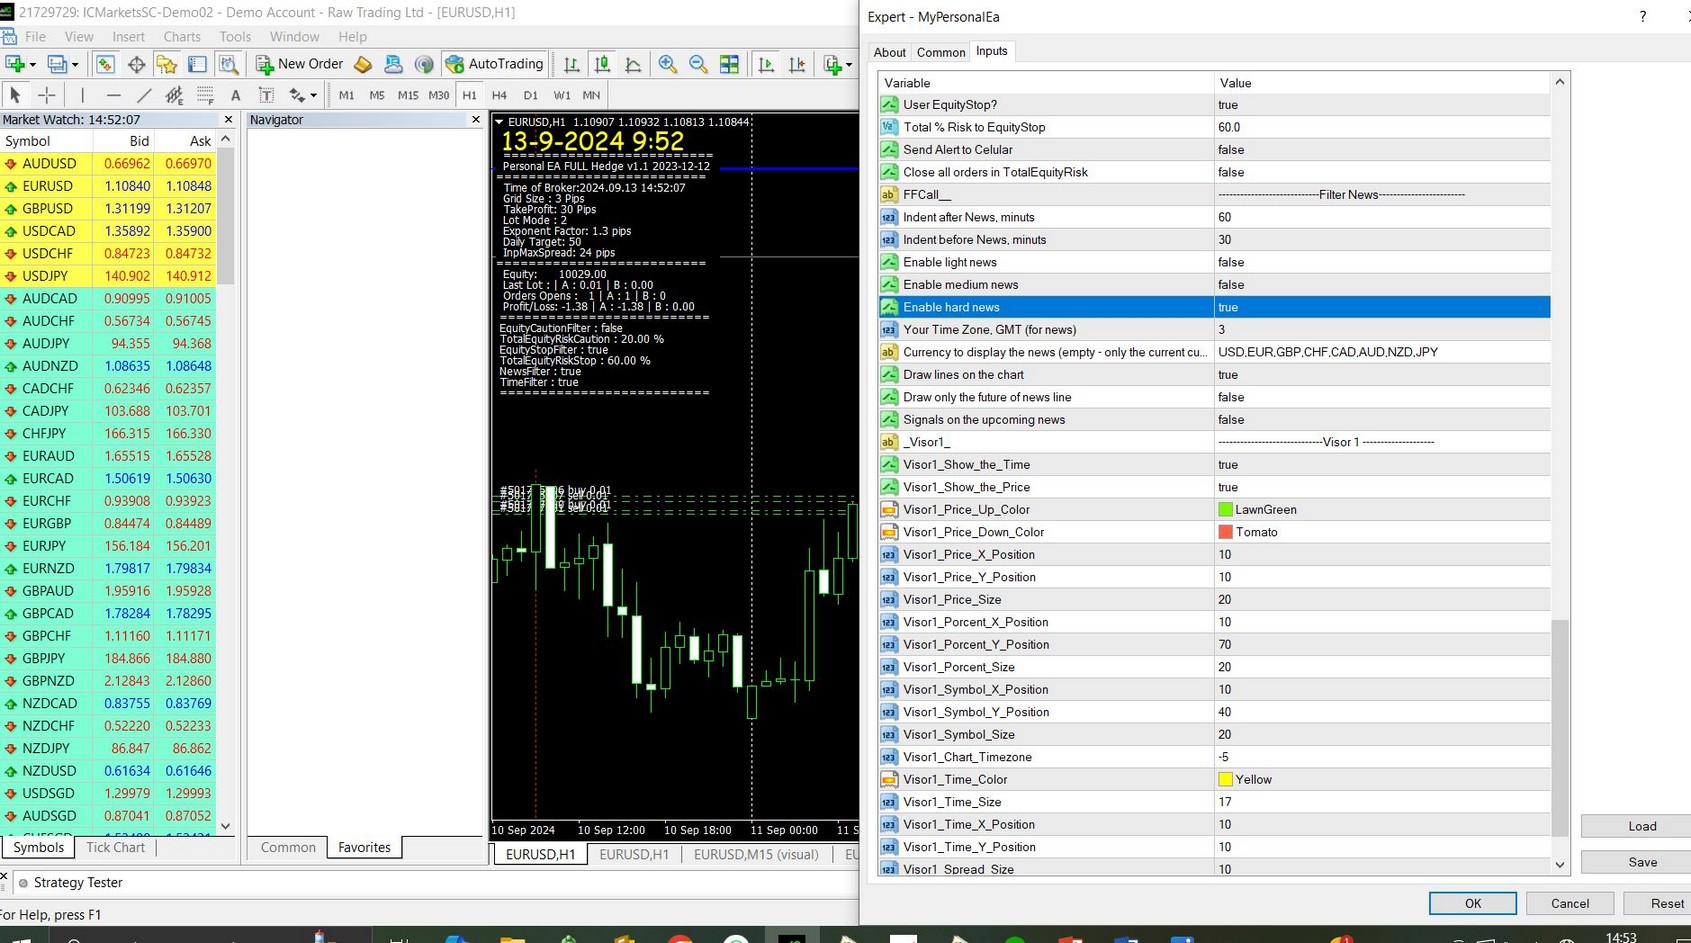Select the Crosshair cursor tool
The width and height of the screenshot is (1691, 943).
tap(47, 95)
